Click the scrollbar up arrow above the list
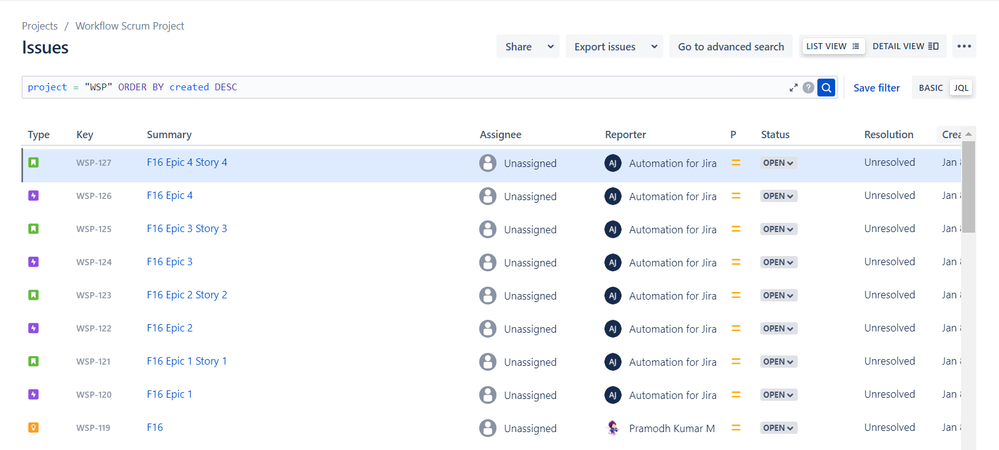This screenshot has width=999, height=450. [968, 133]
